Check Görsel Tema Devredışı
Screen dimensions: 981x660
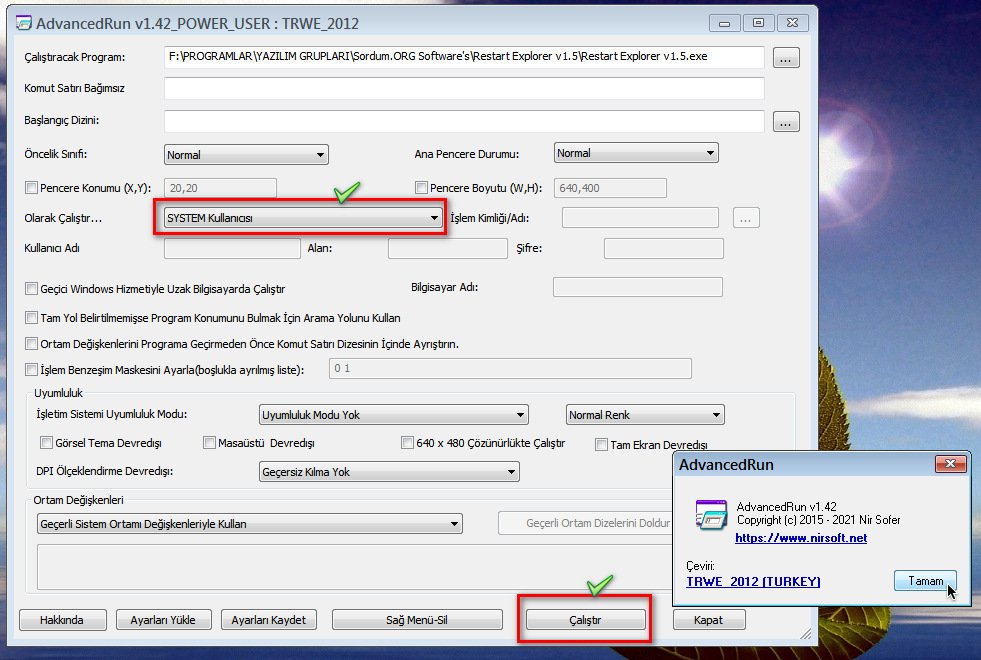click(x=46, y=442)
